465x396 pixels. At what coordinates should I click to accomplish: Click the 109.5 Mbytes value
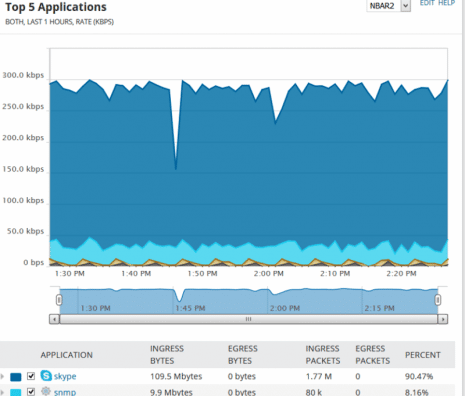pyautogui.click(x=176, y=377)
